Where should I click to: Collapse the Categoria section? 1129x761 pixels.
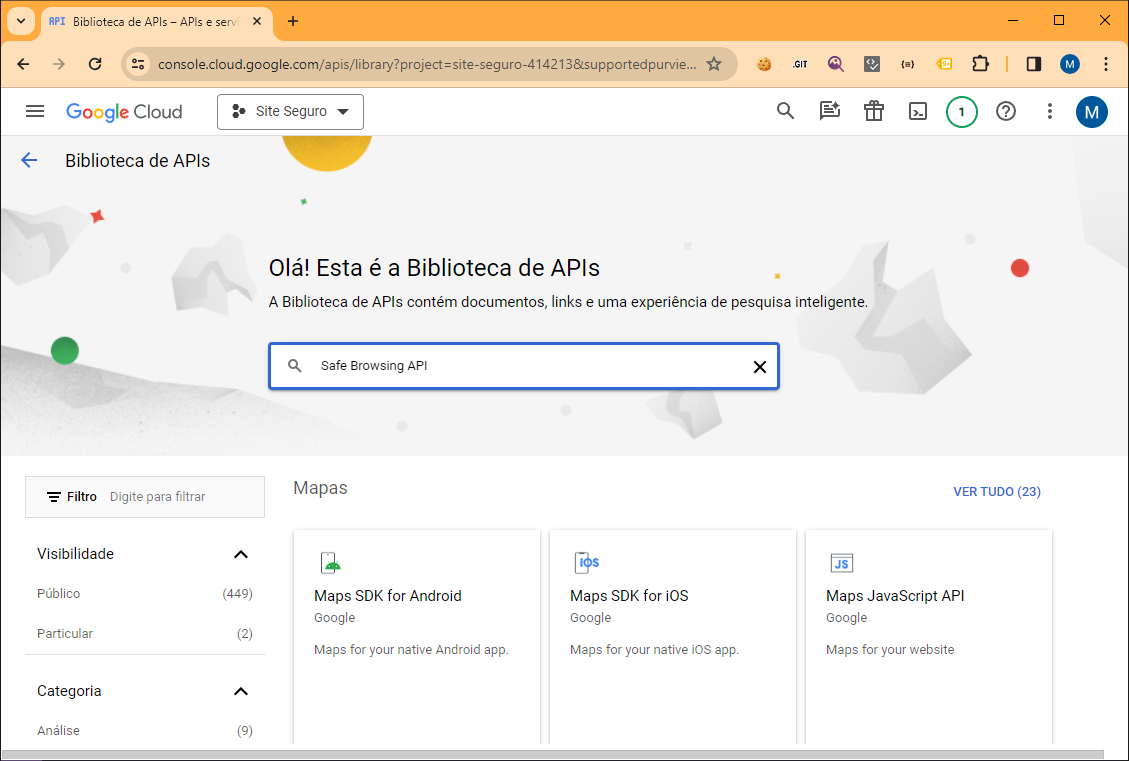point(240,691)
